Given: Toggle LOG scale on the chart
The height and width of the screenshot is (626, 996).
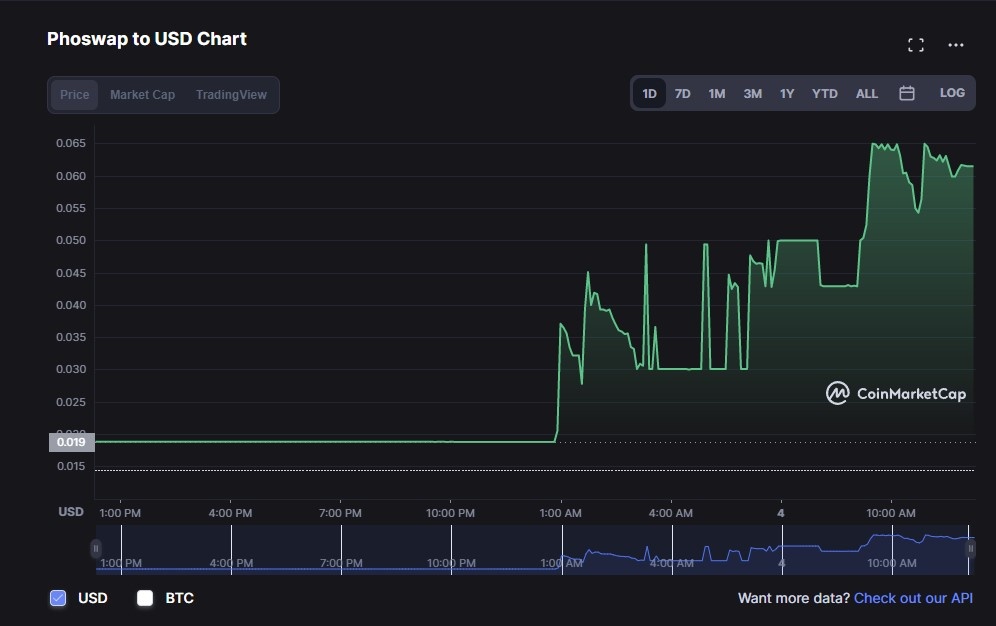Looking at the screenshot, I should pos(952,93).
